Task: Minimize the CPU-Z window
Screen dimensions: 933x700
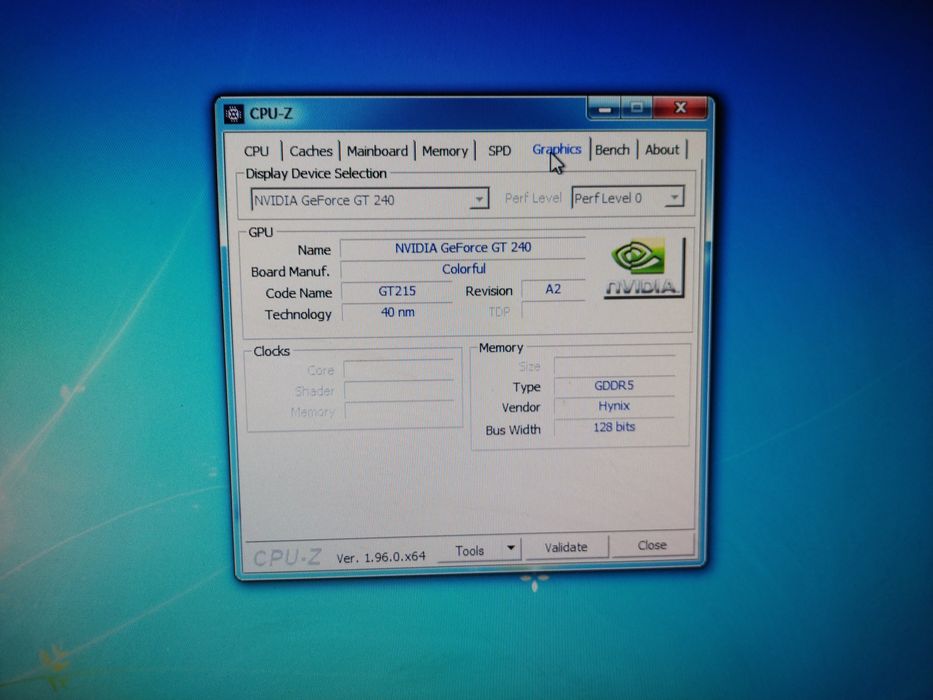Action: (x=605, y=108)
